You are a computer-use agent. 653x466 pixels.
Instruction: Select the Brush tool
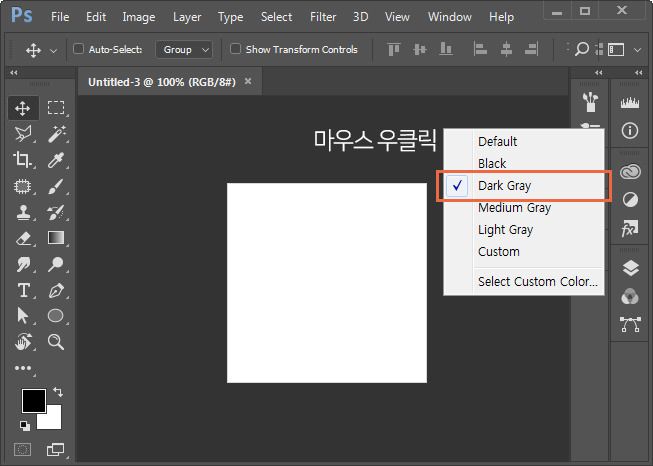56,186
